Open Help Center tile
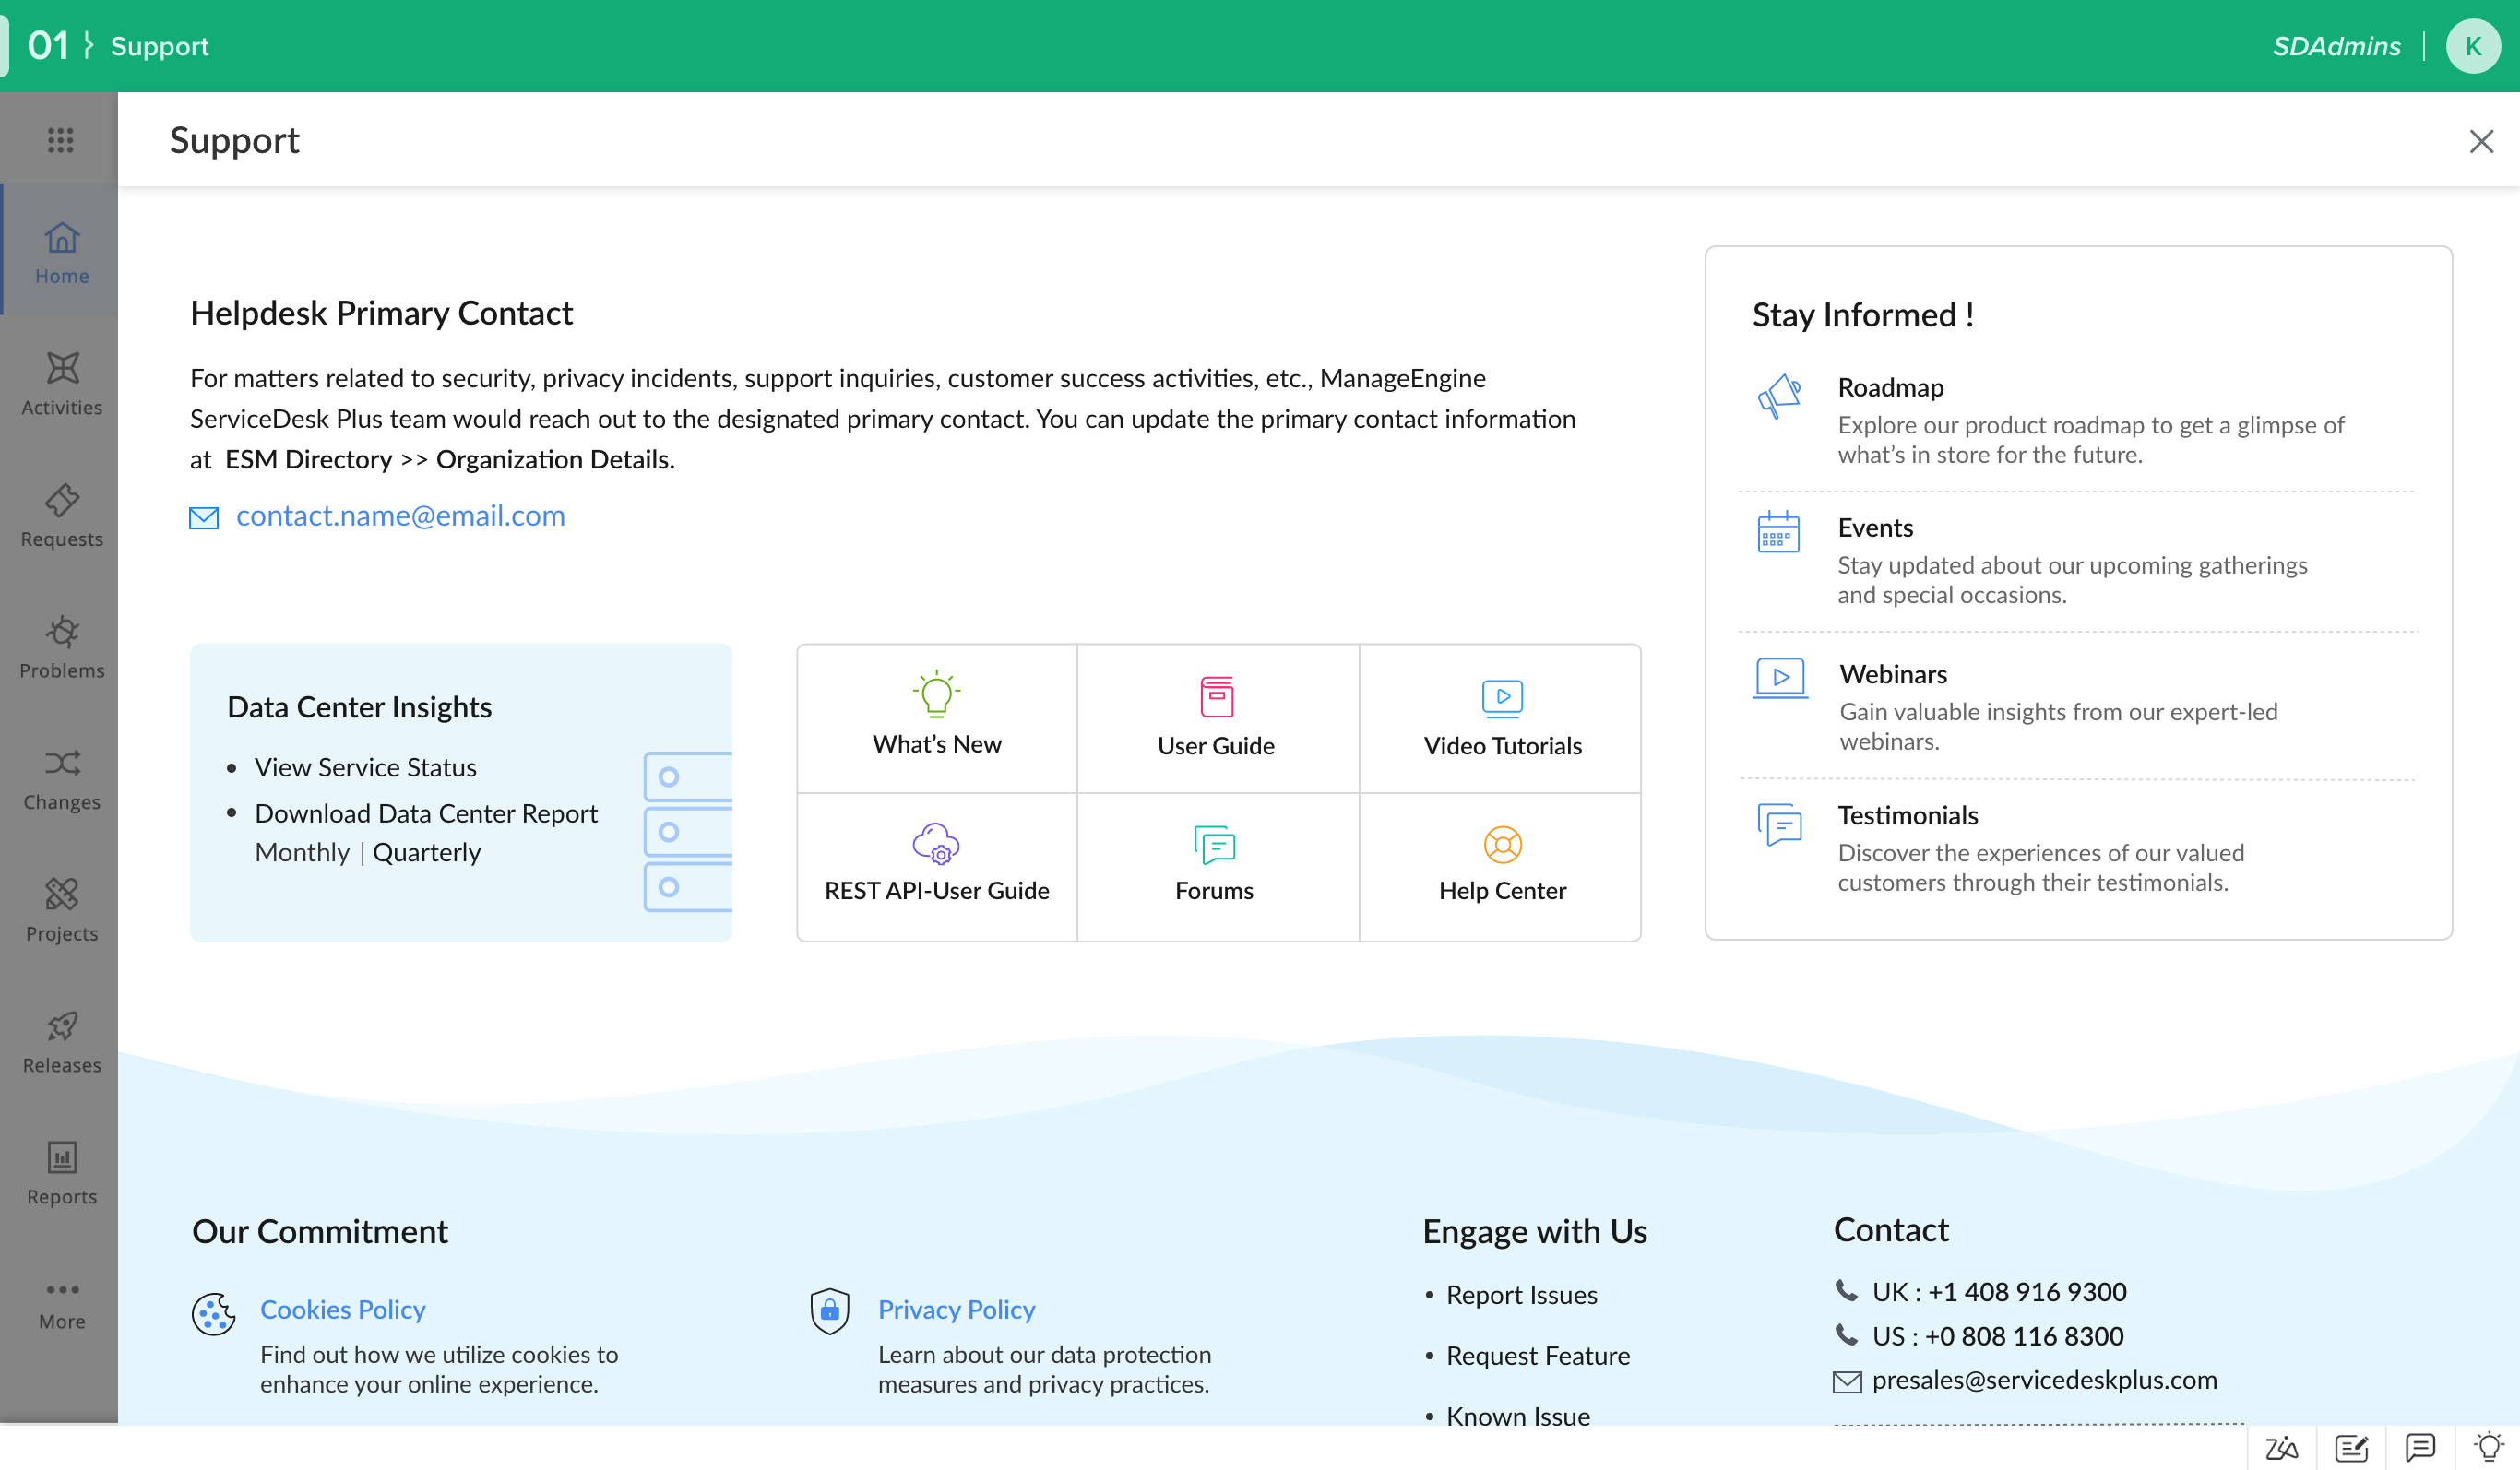Image resolution: width=2520 pixels, height=1470 pixels. pyautogui.click(x=1500, y=866)
